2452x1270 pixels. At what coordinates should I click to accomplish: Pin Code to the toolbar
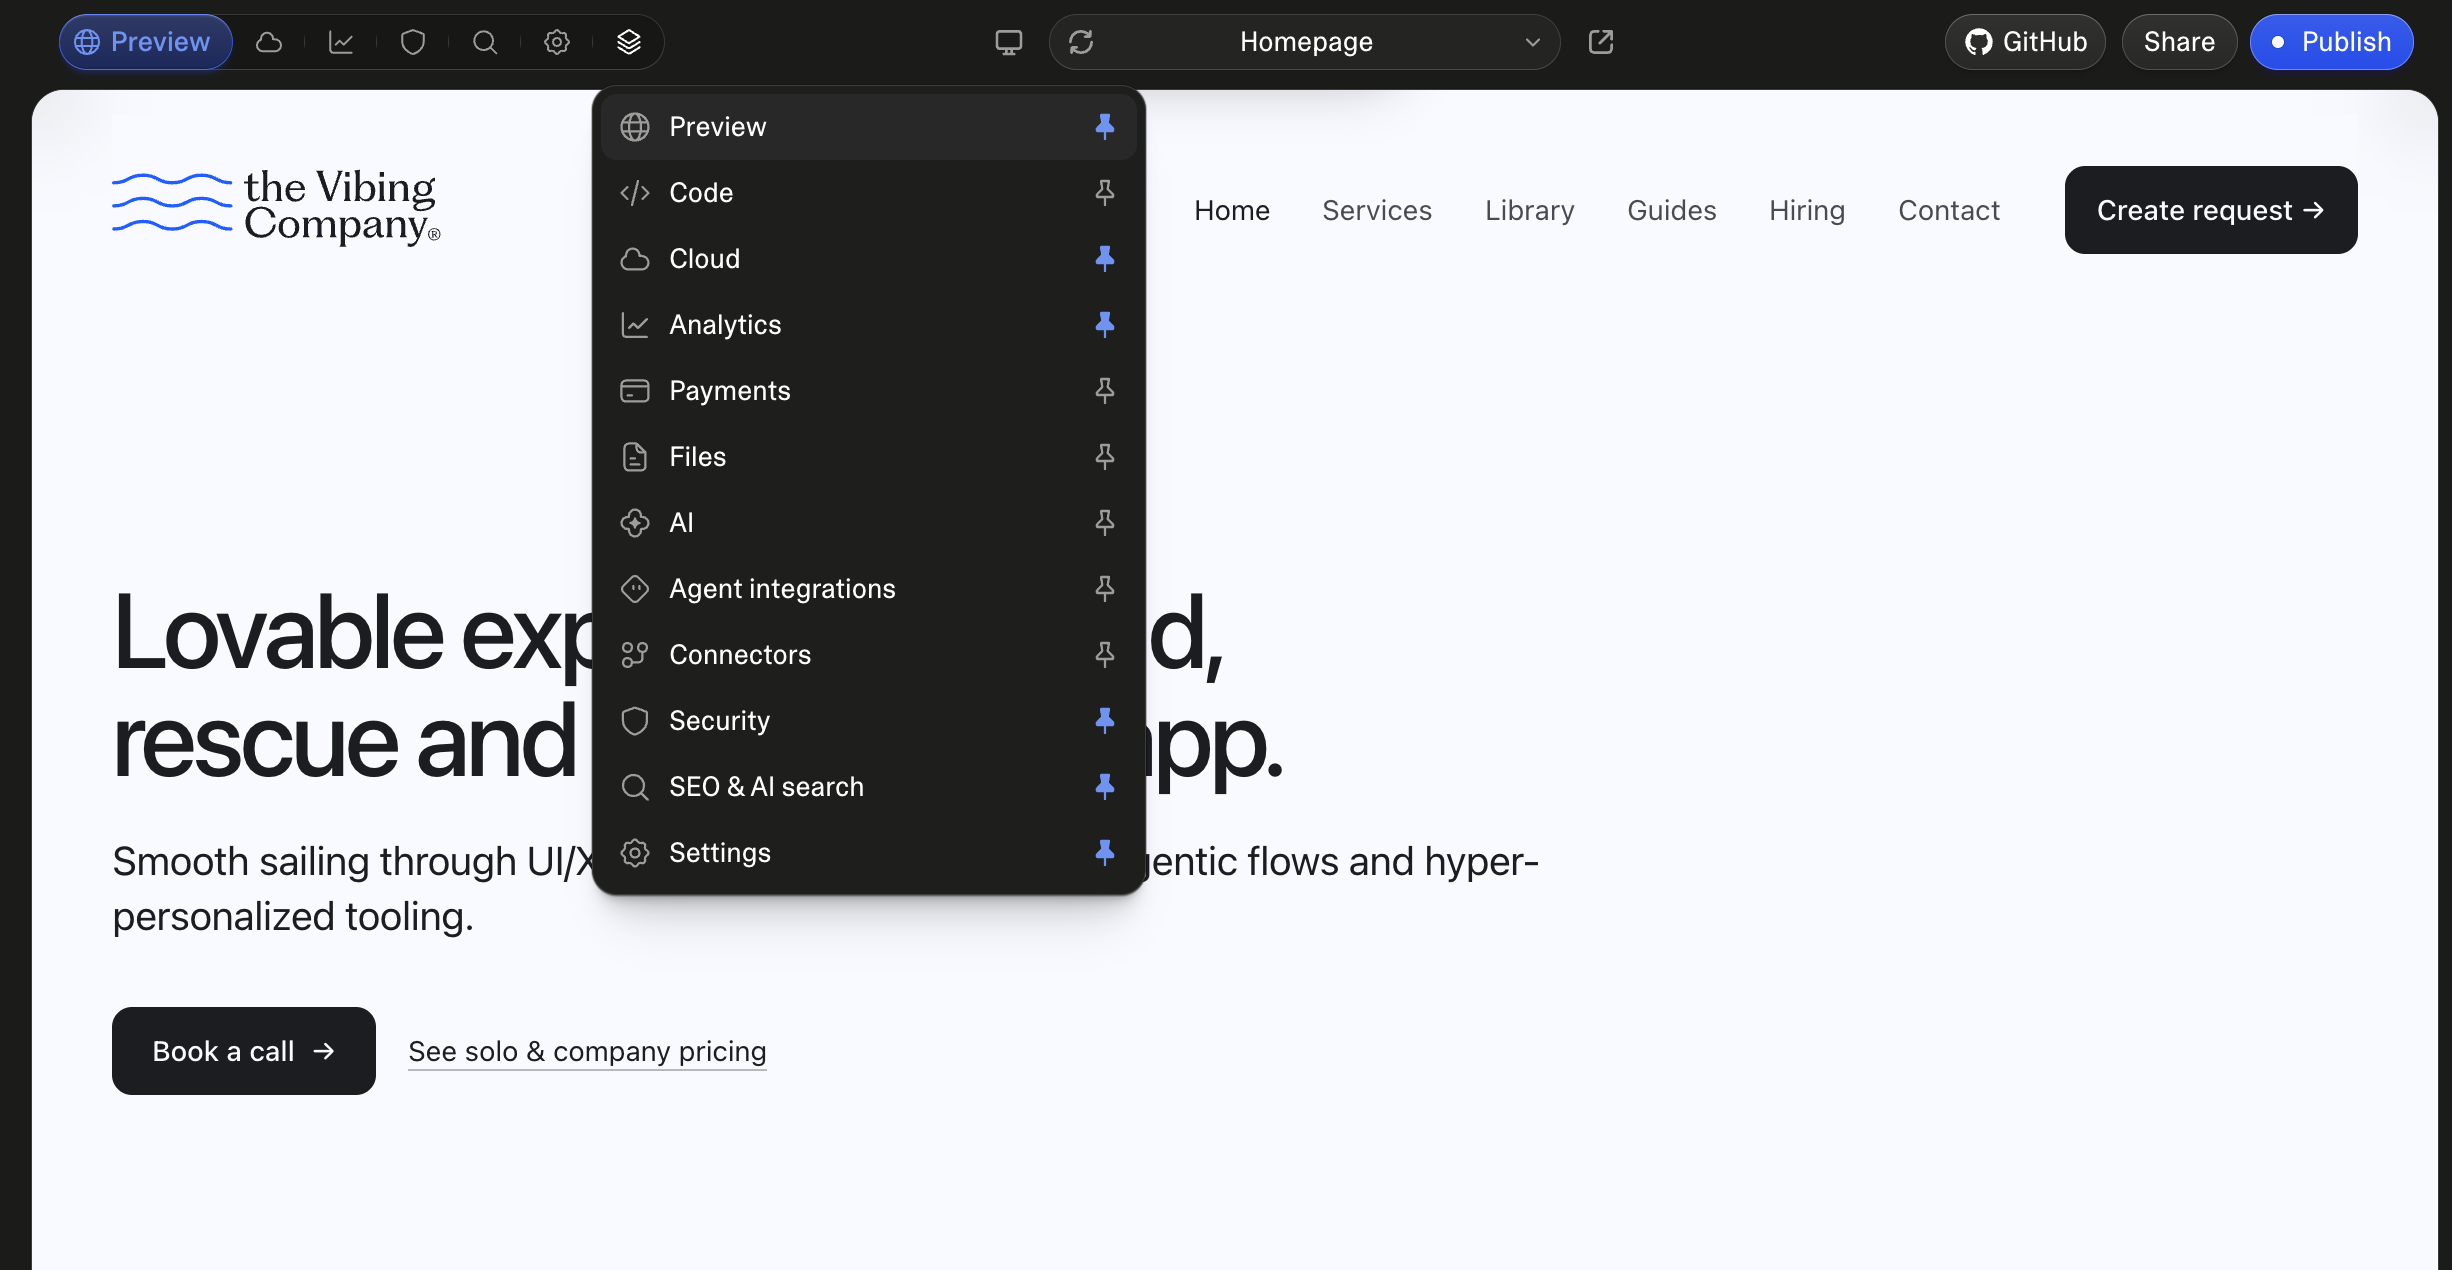(x=1105, y=193)
